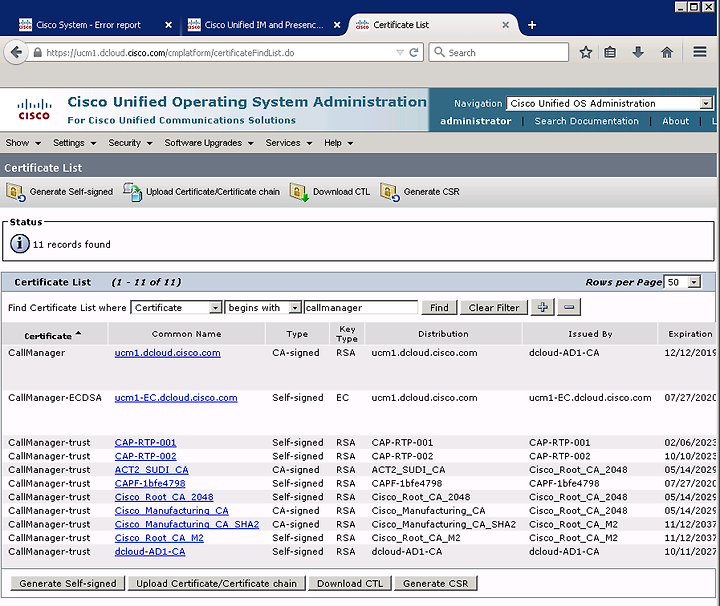Open a new browser tab with plus
720x606 pixels.
pos(532,25)
